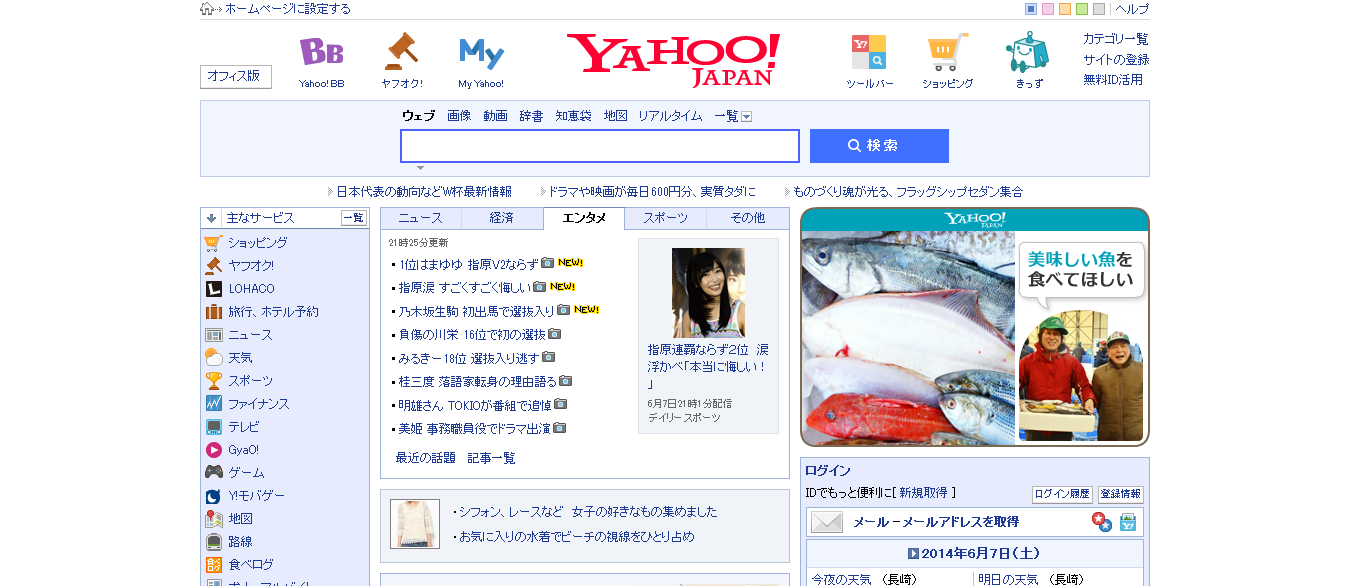This screenshot has width=1349, height=586.
Task: Click the Yahoo! JAPAN logo
Action: (673, 59)
